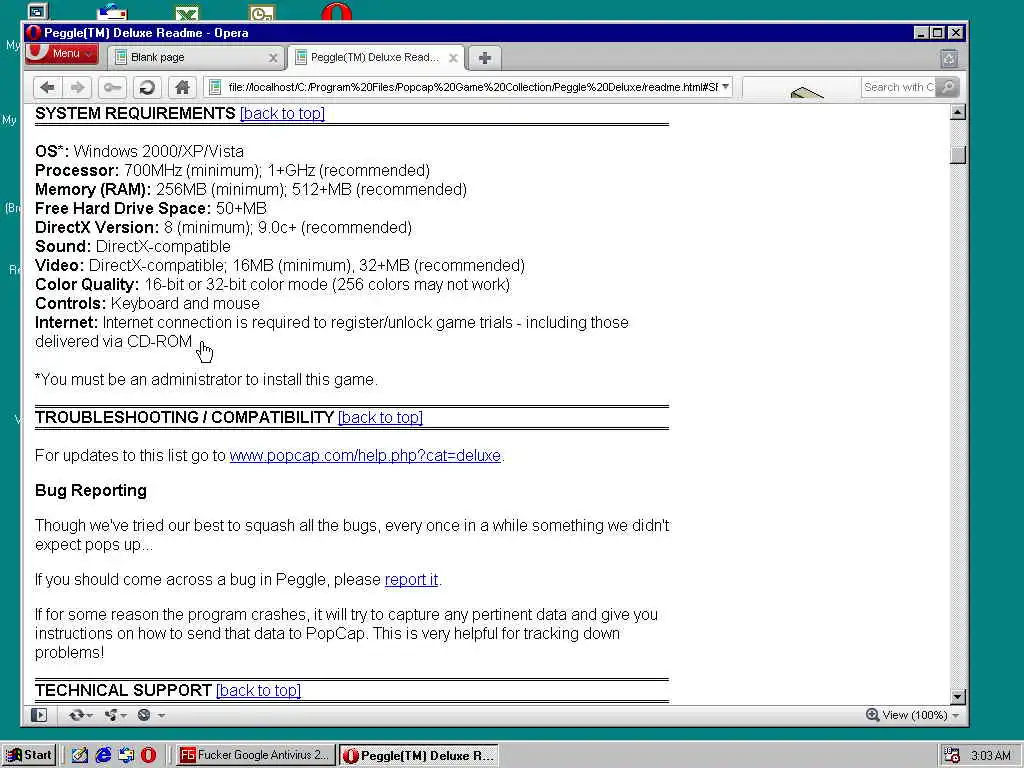This screenshot has height=768, width=1024.
Task: Follow back to top link beside Technical Support
Action: 258,690
